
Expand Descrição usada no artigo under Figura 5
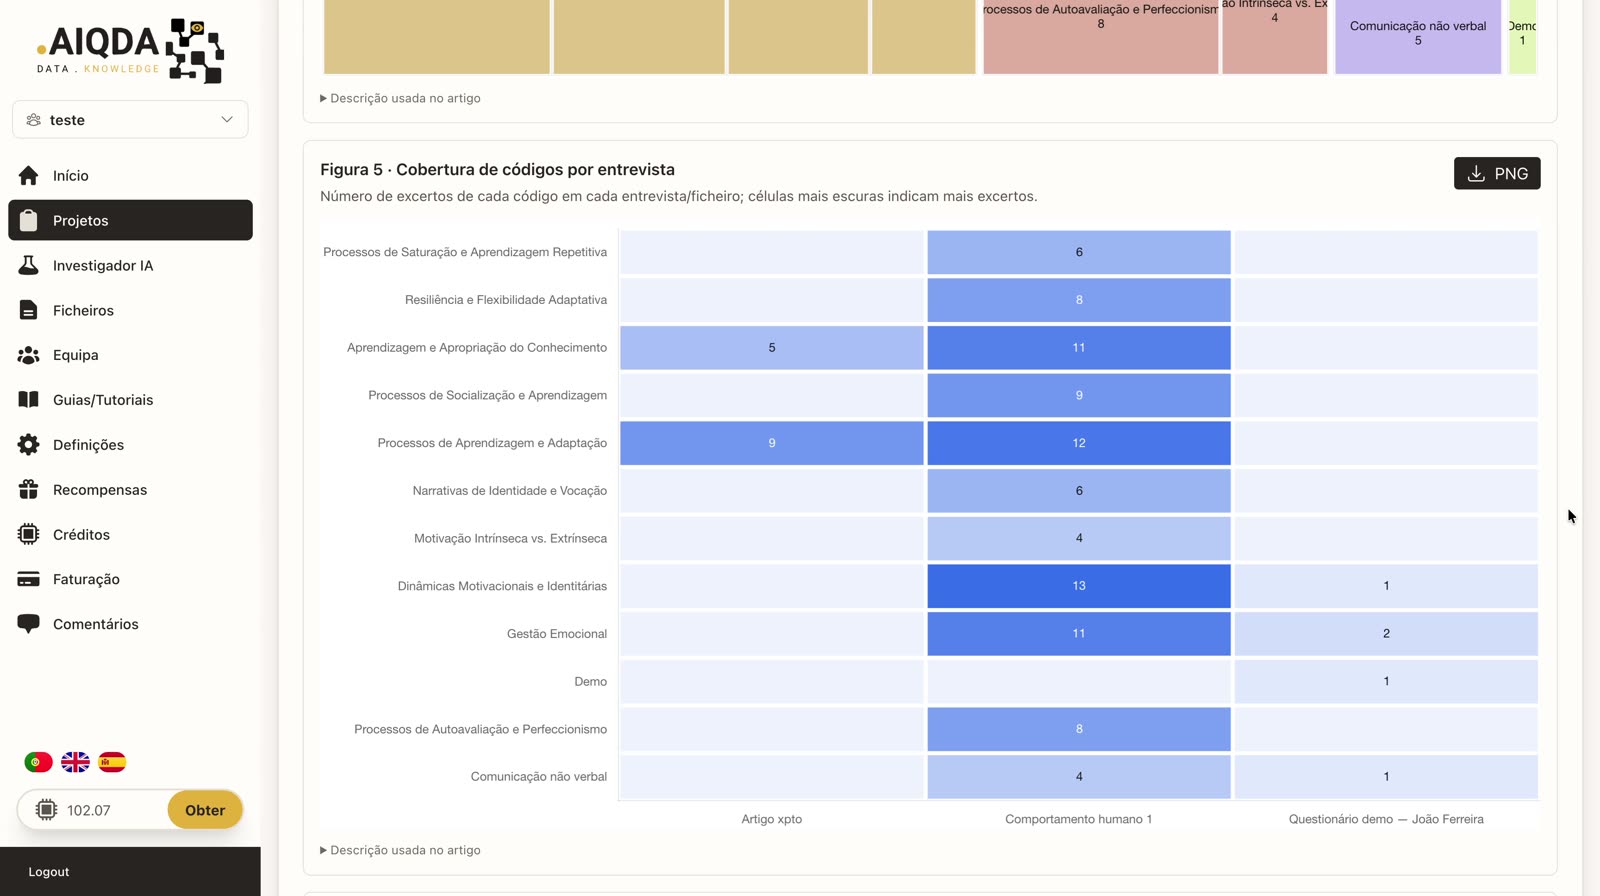pyautogui.click(x=400, y=850)
